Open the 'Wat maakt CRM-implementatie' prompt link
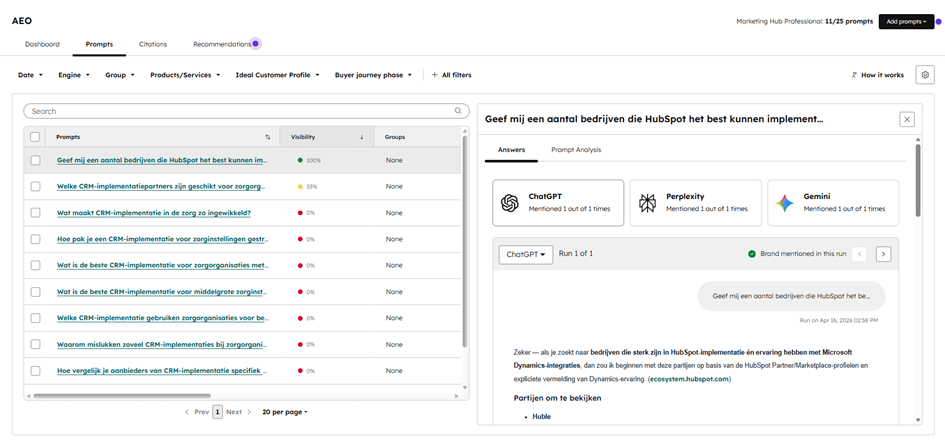This screenshot has width=945, height=444. click(x=154, y=213)
